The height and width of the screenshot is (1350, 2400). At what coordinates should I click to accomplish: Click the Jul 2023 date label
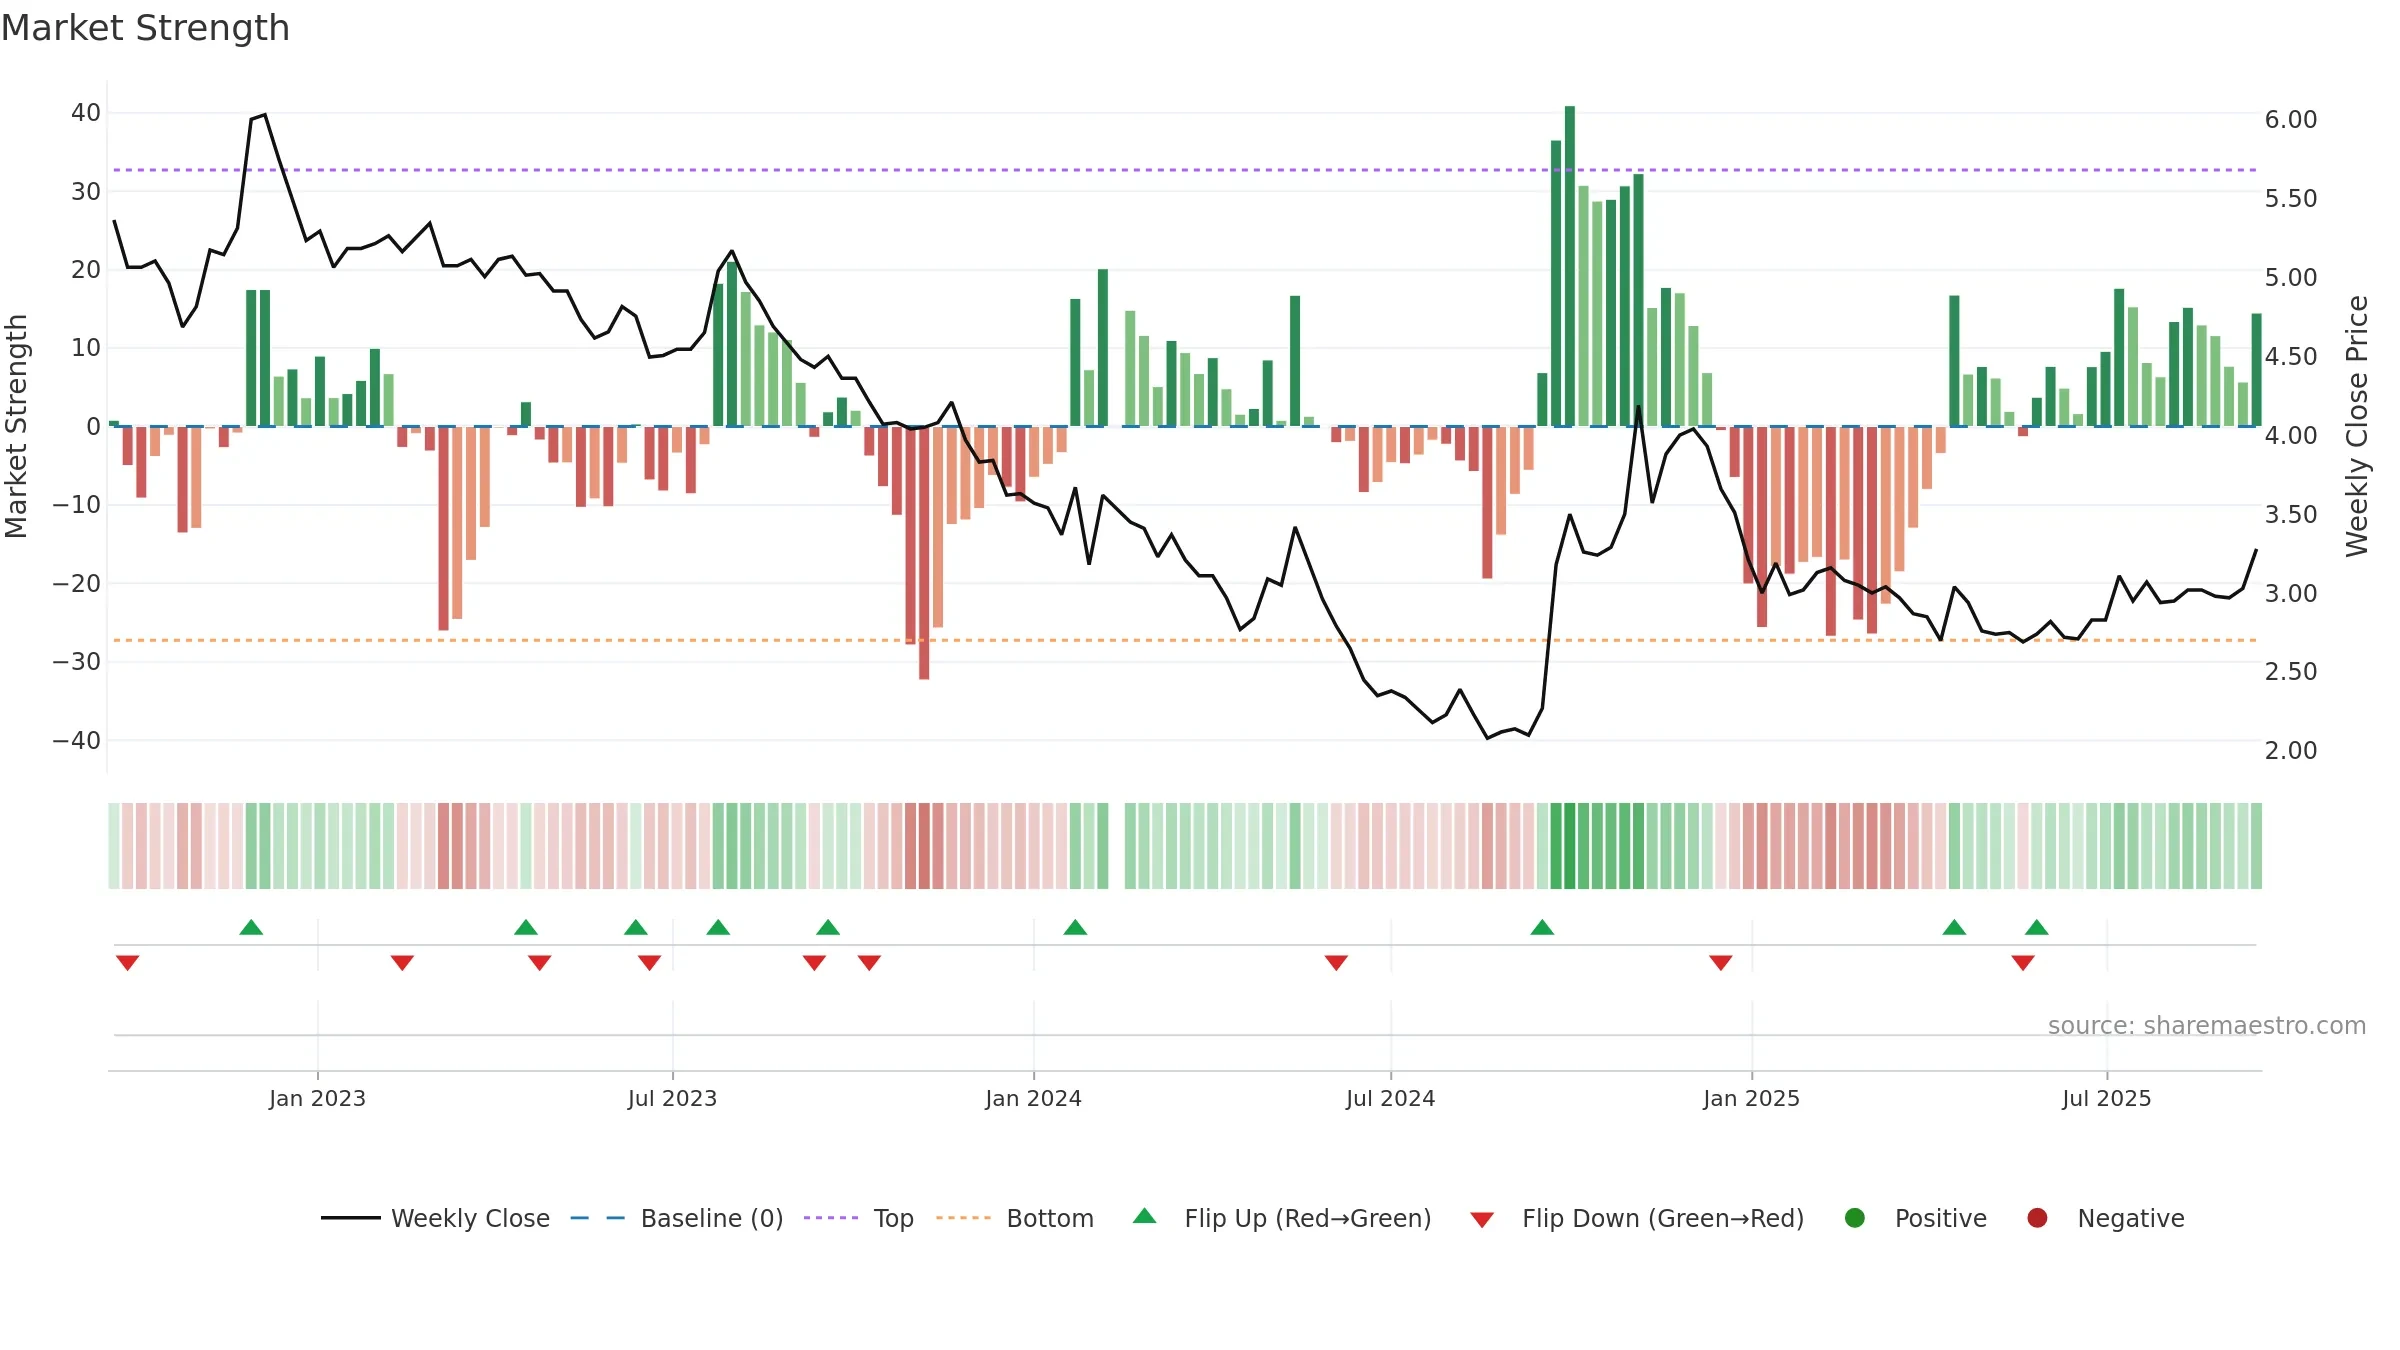672,1098
